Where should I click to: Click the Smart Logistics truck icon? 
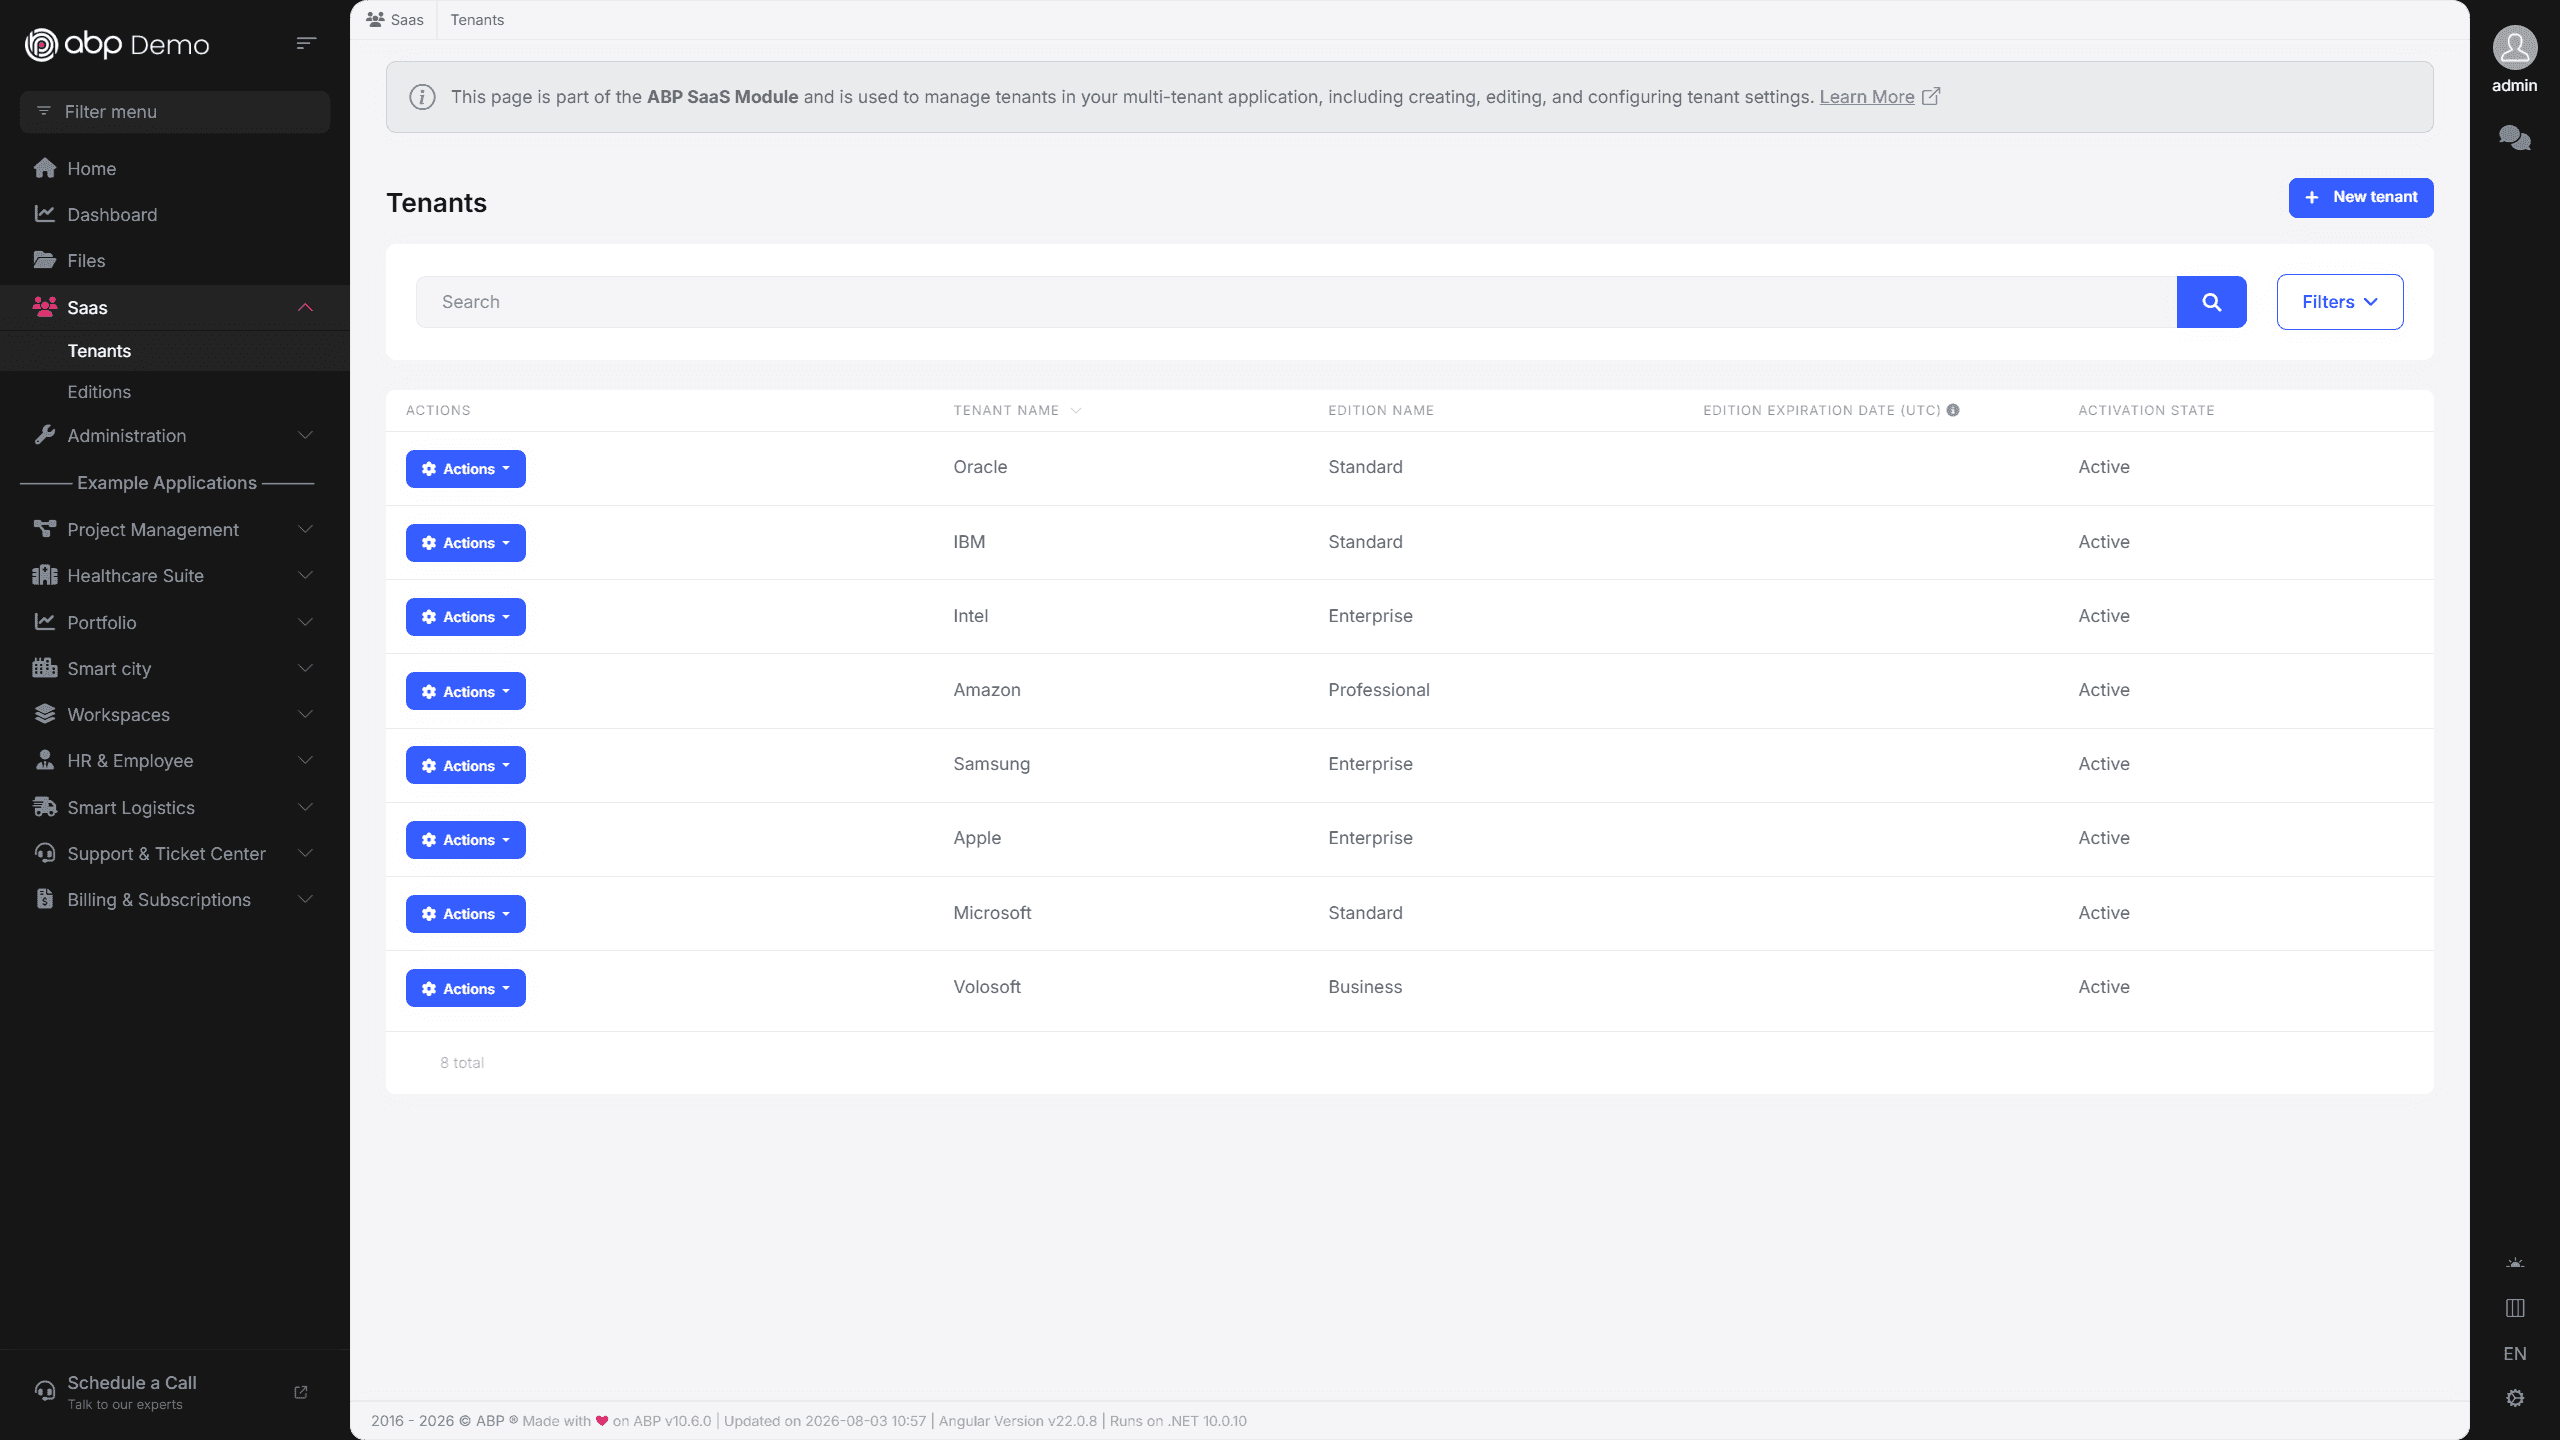[x=45, y=807]
